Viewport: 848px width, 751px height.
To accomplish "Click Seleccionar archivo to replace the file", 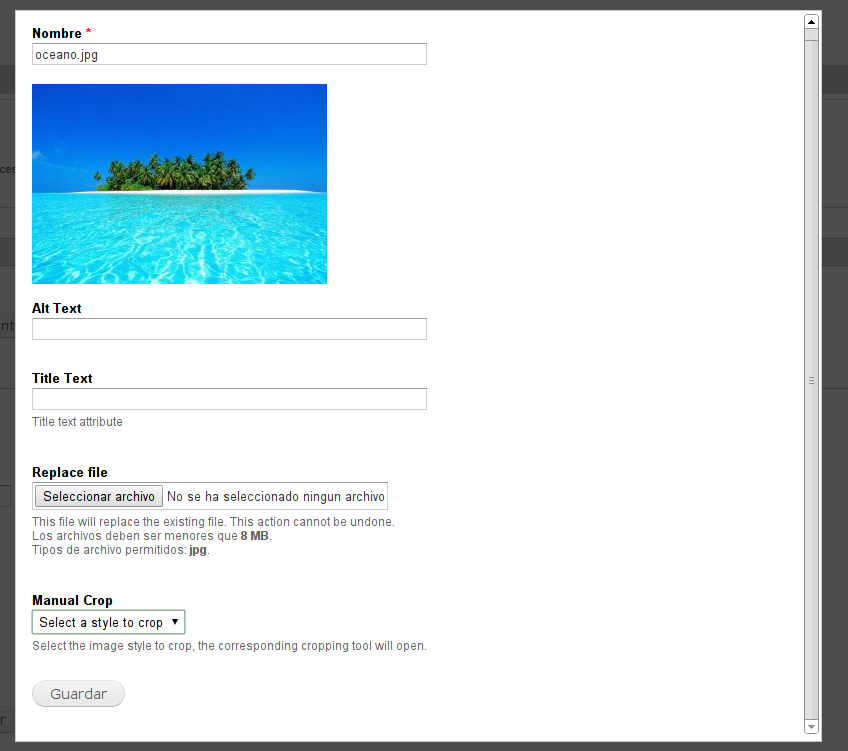I will click(97, 495).
